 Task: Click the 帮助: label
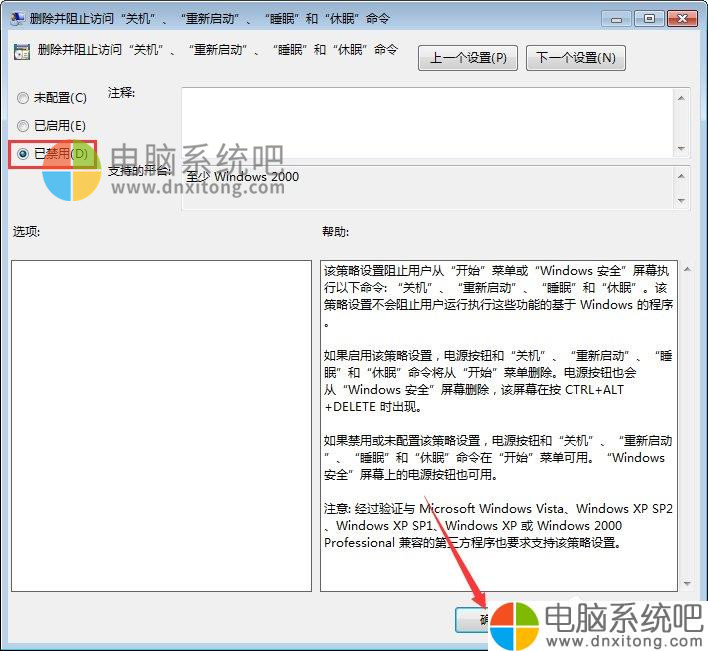335,232
